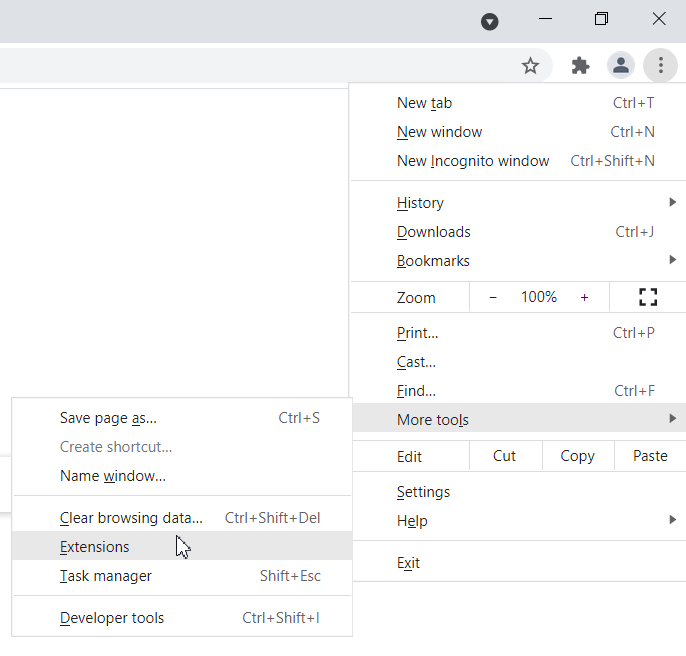Open Developer tools

(x=112, y=618)
